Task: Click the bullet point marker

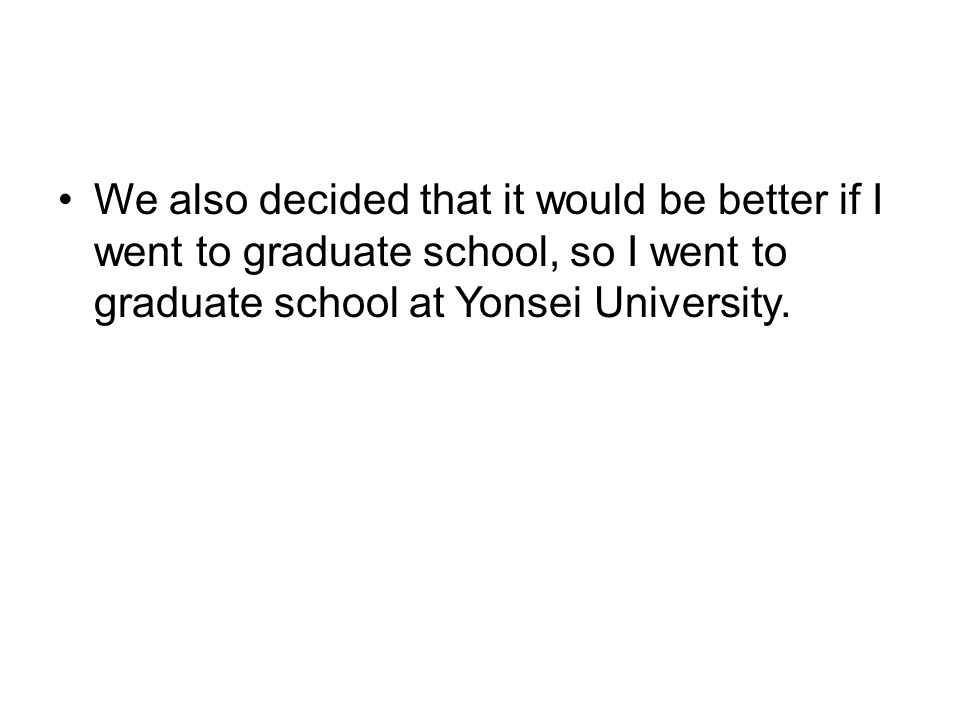Action: pyautogui.click(x=66, y=200)
